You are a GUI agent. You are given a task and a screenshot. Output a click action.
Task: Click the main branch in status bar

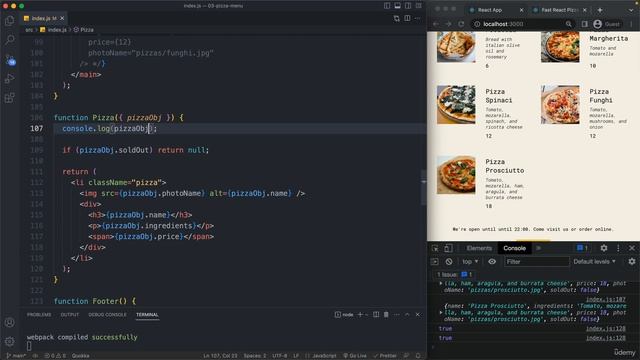[x=16, y=356]
